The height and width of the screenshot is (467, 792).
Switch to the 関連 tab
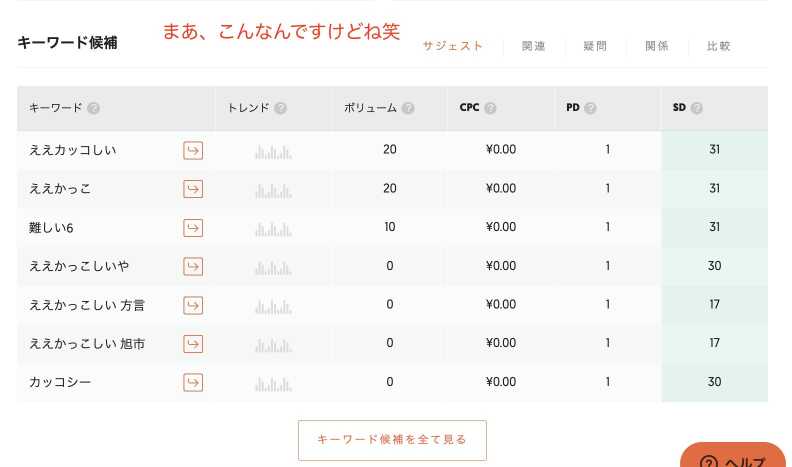coord(533,46)
